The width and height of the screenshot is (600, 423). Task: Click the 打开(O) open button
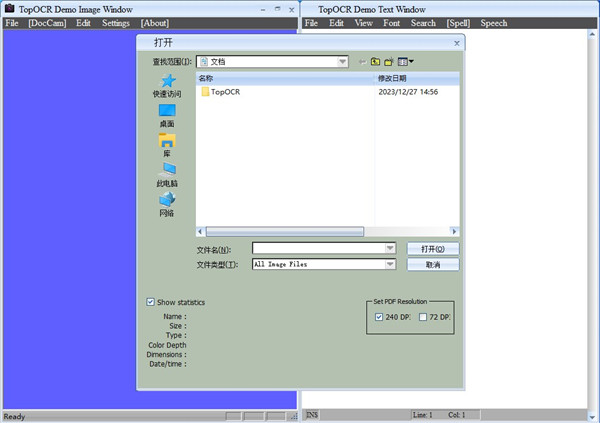click(x=433, y=249)
